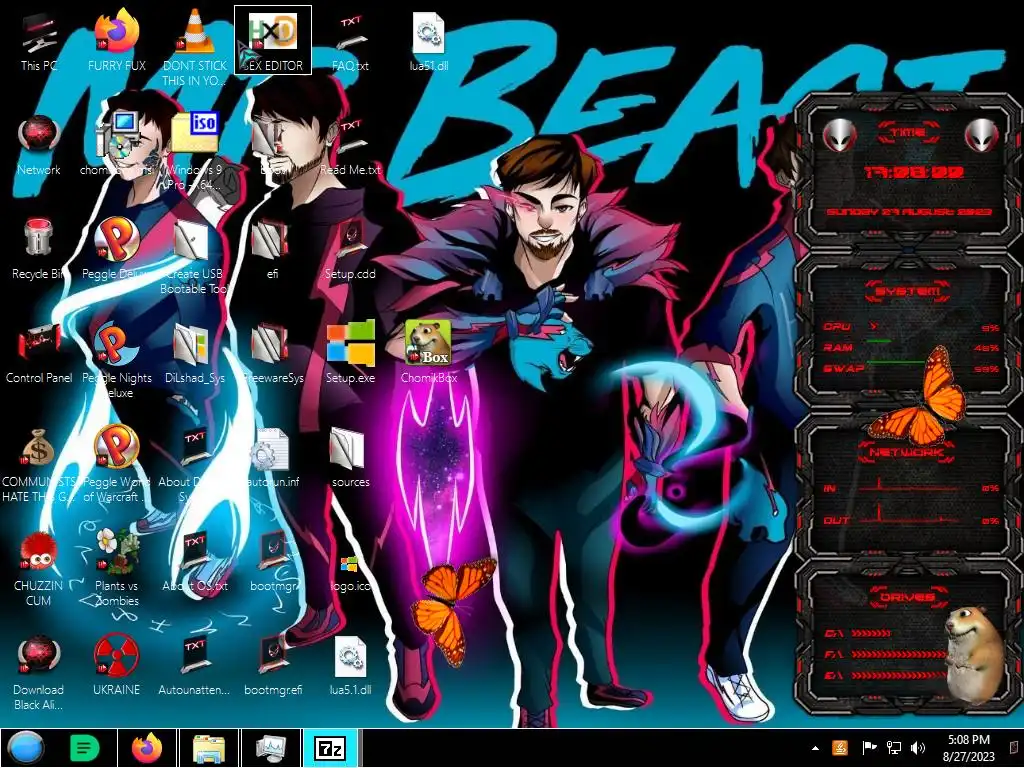Click the left alien head icon in gadget

tap(839, 136)
